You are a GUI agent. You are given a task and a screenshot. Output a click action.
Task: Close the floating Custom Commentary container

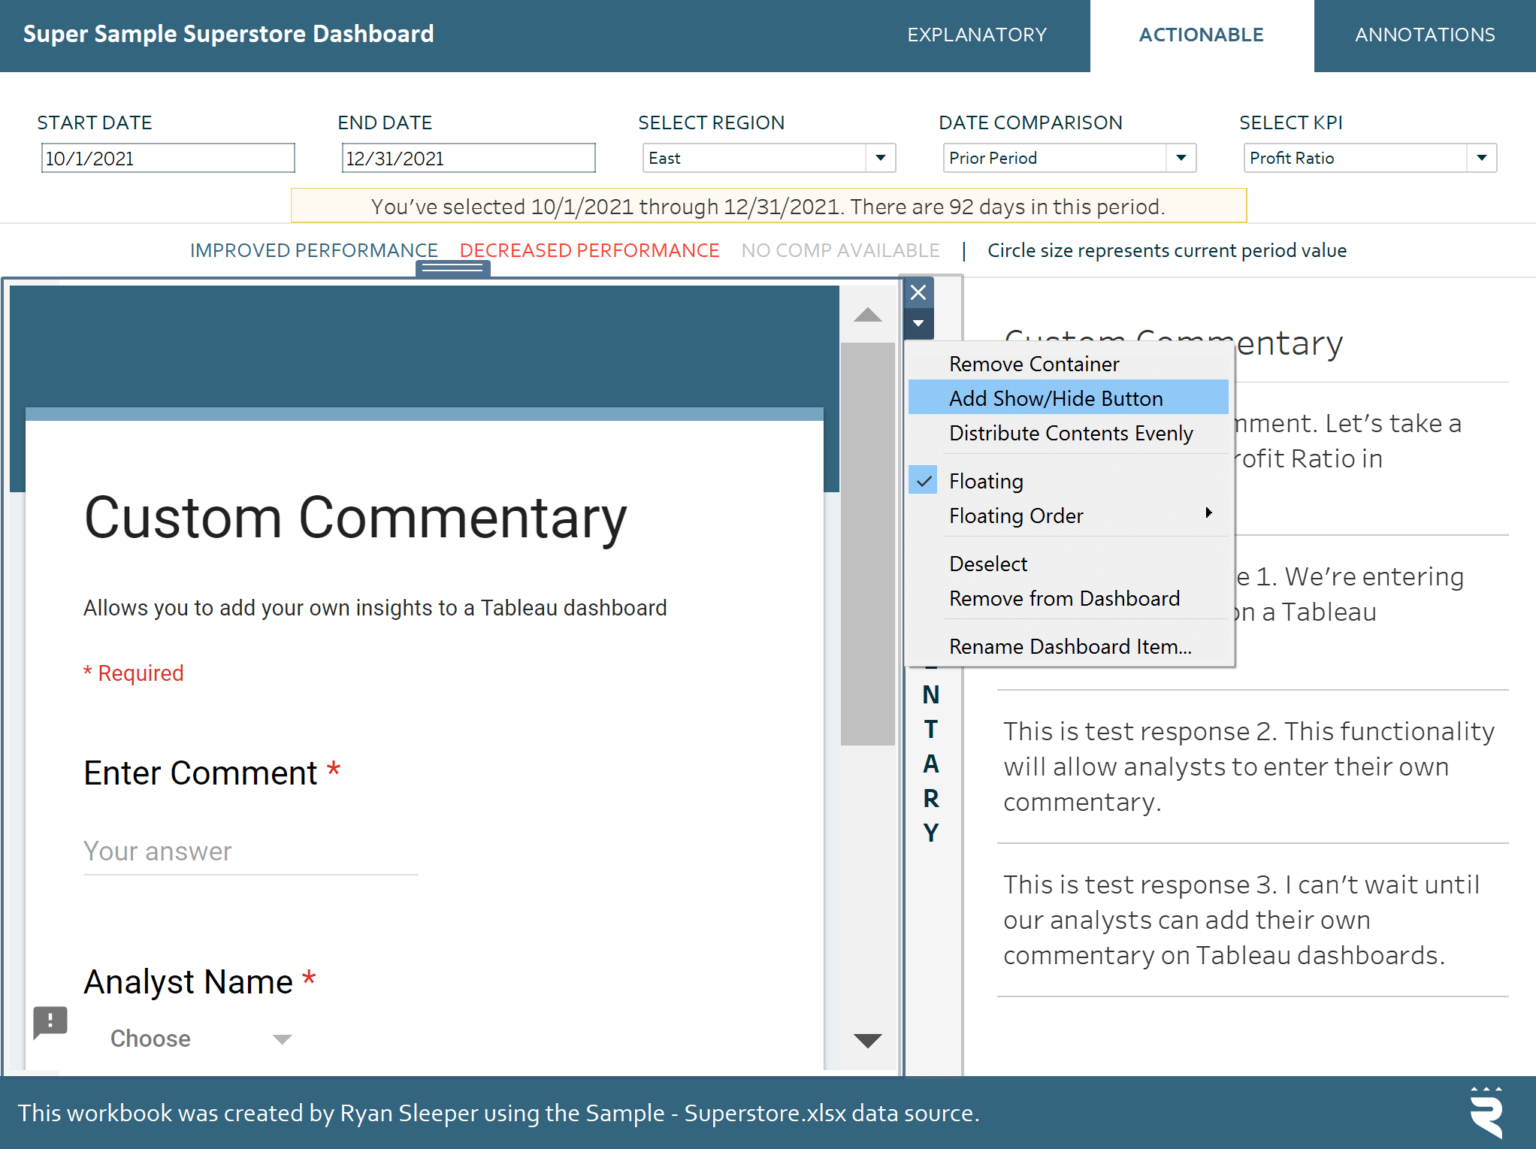[918, 292]
